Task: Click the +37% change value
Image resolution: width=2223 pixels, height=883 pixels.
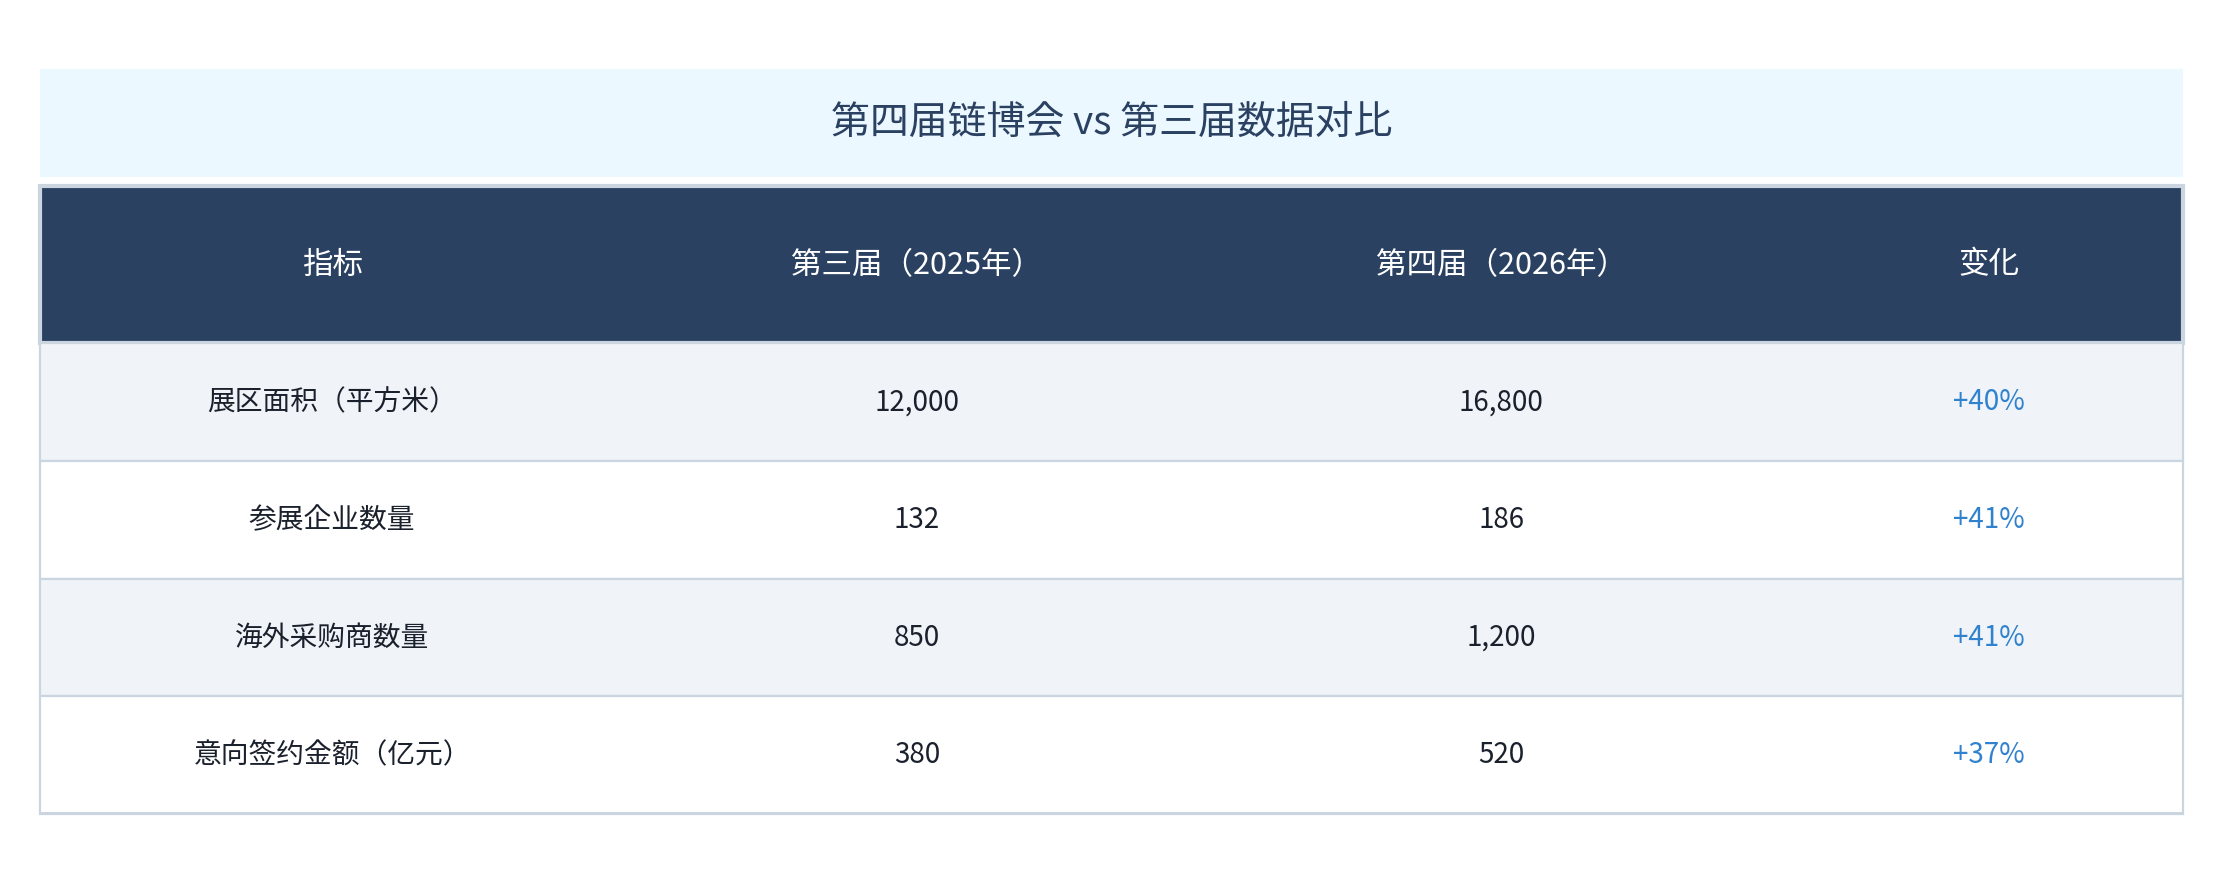Action: 1988,753
